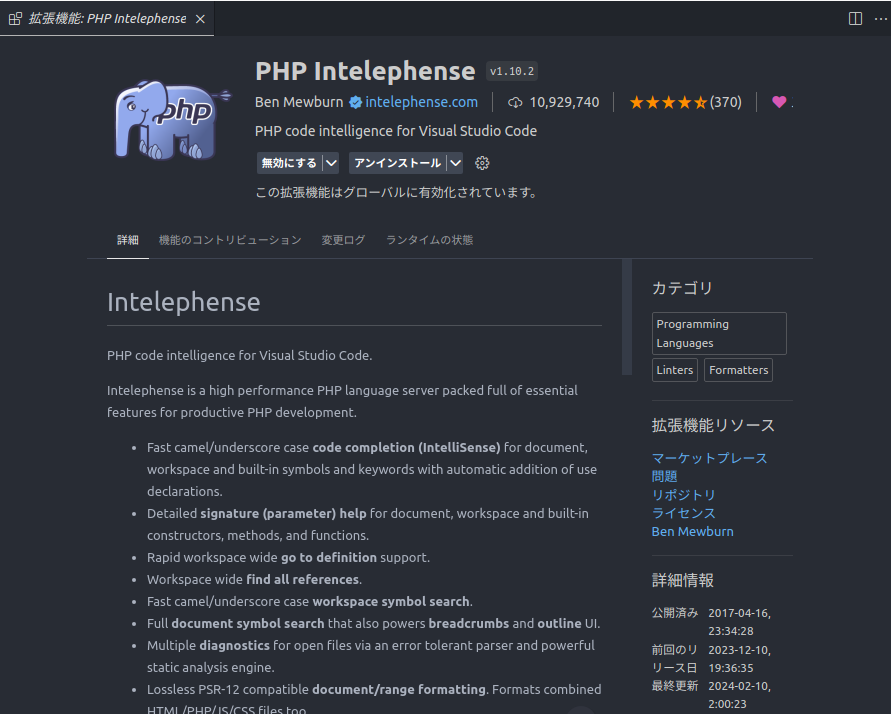Image resolution: width=891 pixels, height=714 pixels.
Task: Click the Linters category tag
Action: click(x=675, y=370)
